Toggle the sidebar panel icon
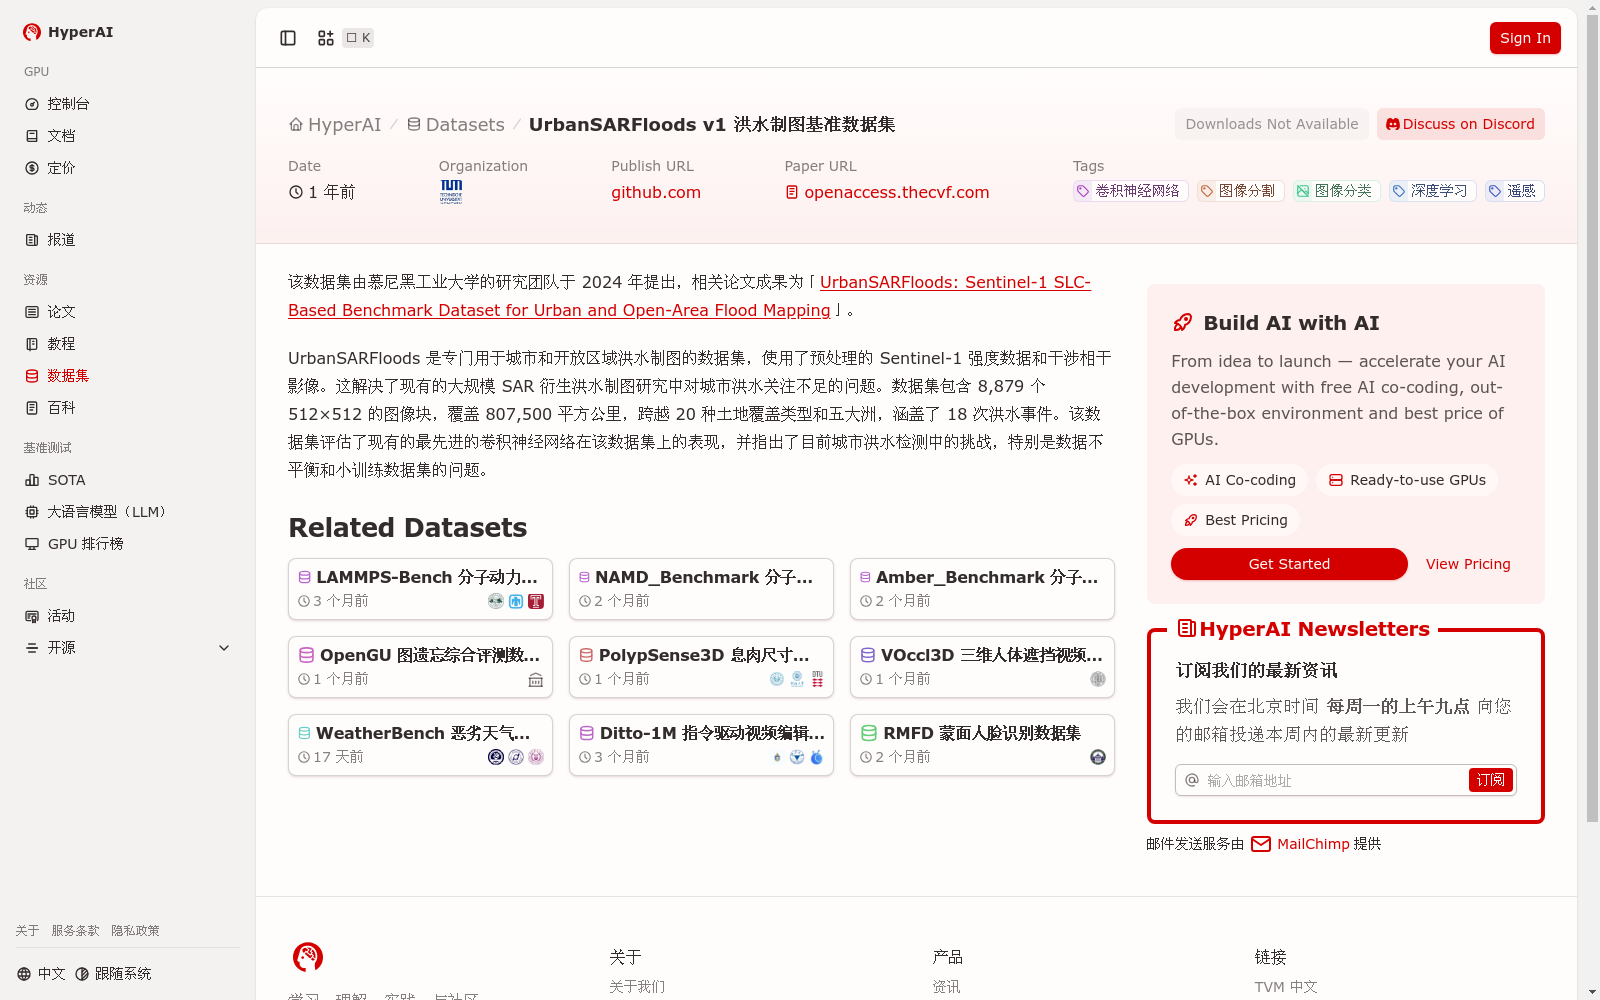The width and height of the screenshot is (1600, 1000). pyautogui.click(x=288, y=38)
